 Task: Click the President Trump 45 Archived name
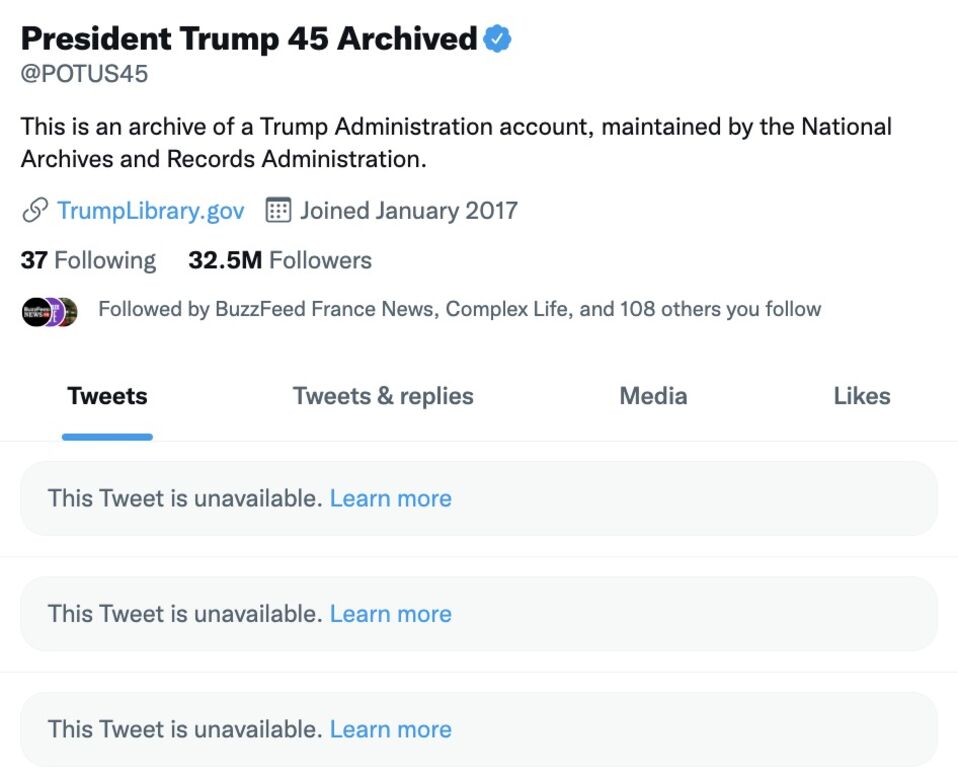pyautogui.click(x=249, y=38)
